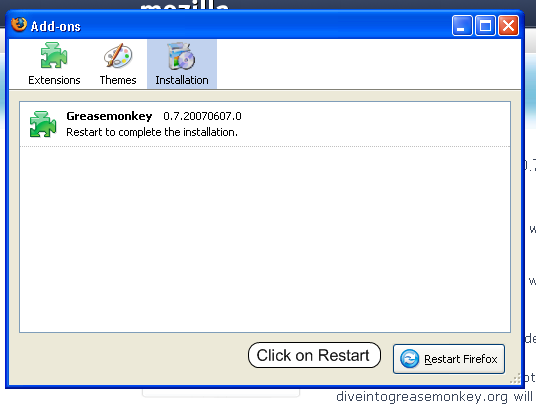
Task: Click diveintogreasemonkey.org text in background page
Action: 422,397
